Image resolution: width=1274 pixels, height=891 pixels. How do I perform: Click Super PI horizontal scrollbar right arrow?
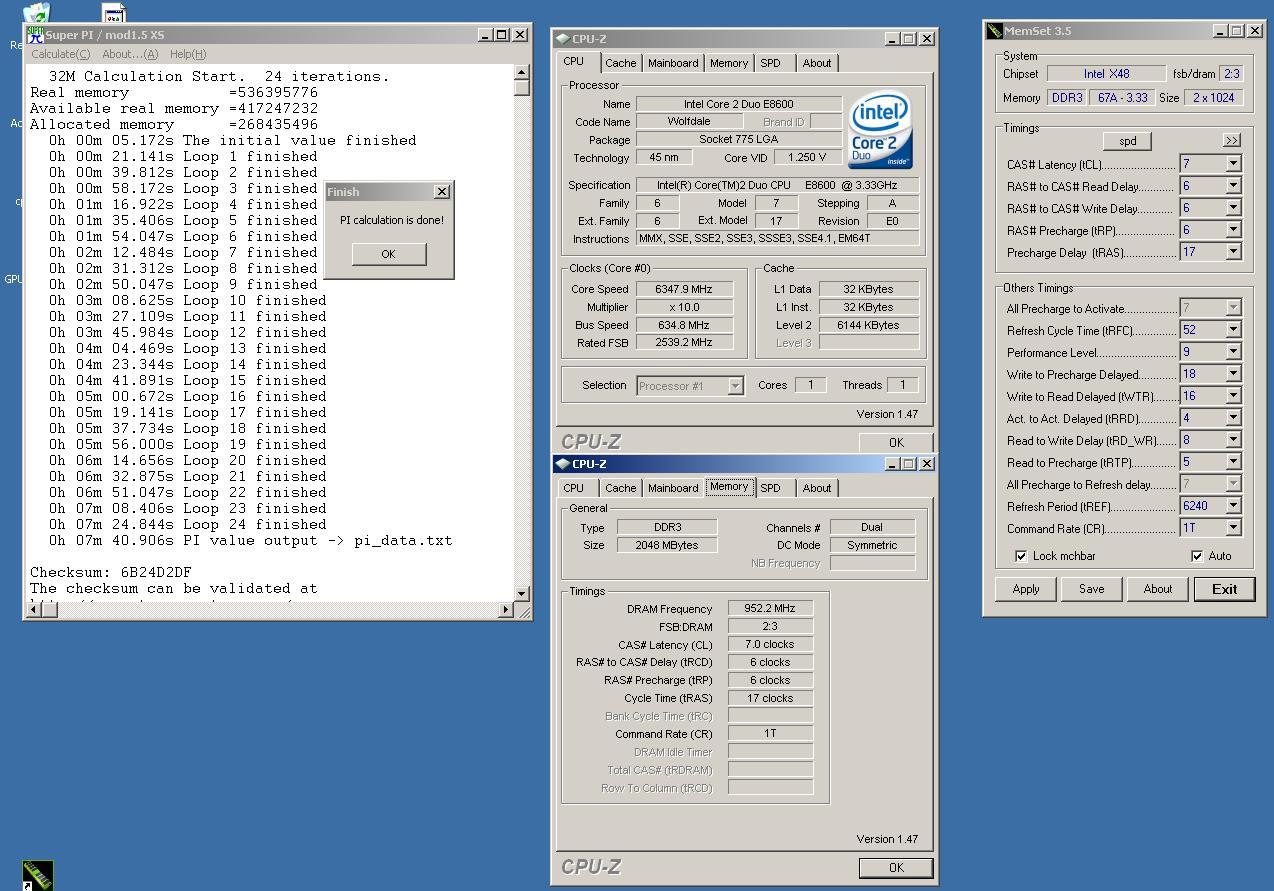(x=505, y=610)
